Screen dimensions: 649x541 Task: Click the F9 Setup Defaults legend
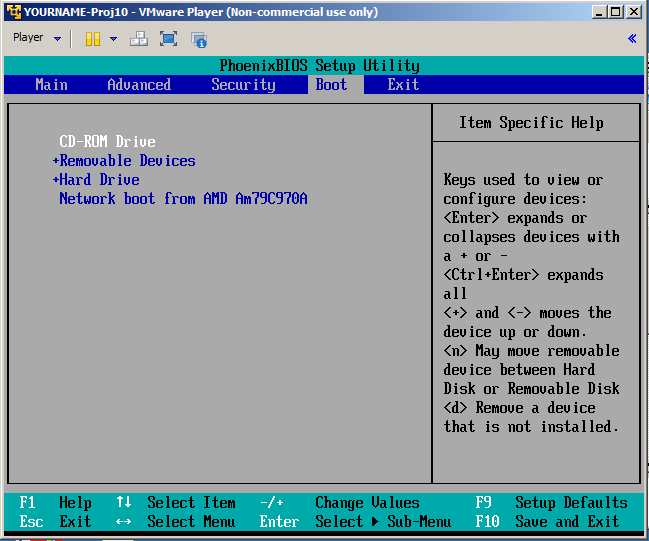pyautogui.click(x=551, y=503)
